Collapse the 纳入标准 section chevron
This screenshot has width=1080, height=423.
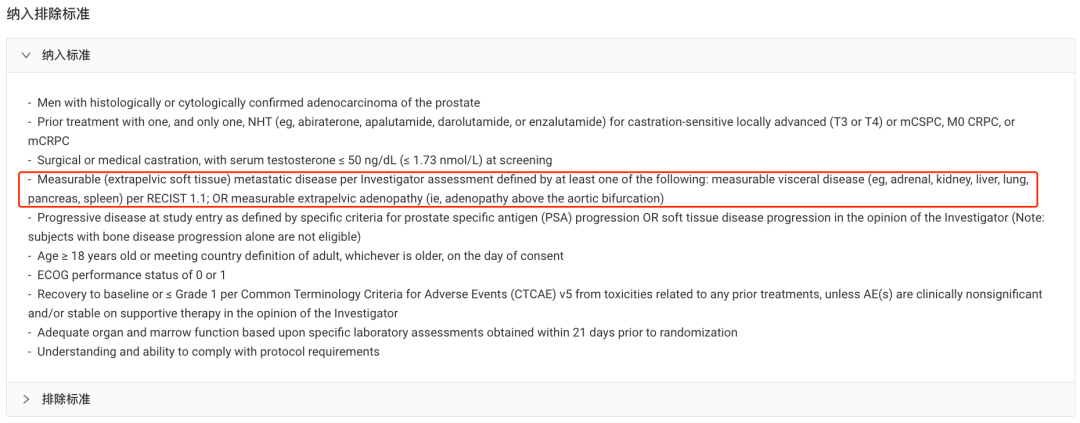click(26, 55)
